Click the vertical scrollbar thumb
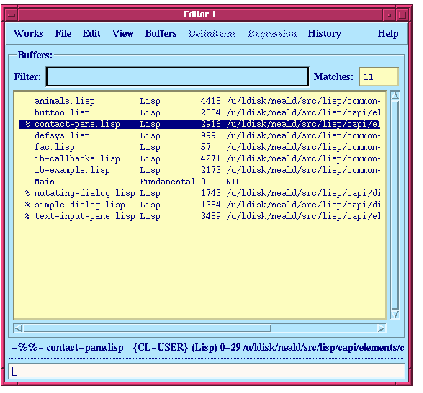This screenshot has width=423, height=393. (x=395, y=205)
